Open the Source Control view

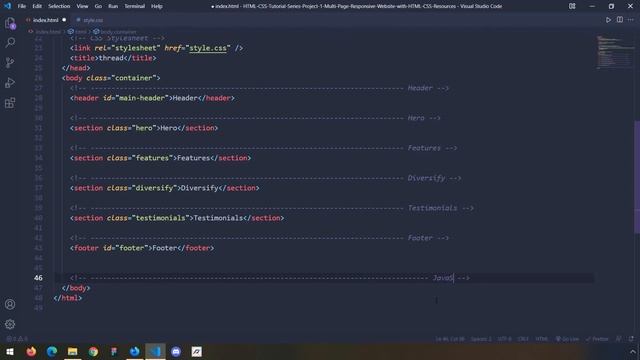coord(10,62)
